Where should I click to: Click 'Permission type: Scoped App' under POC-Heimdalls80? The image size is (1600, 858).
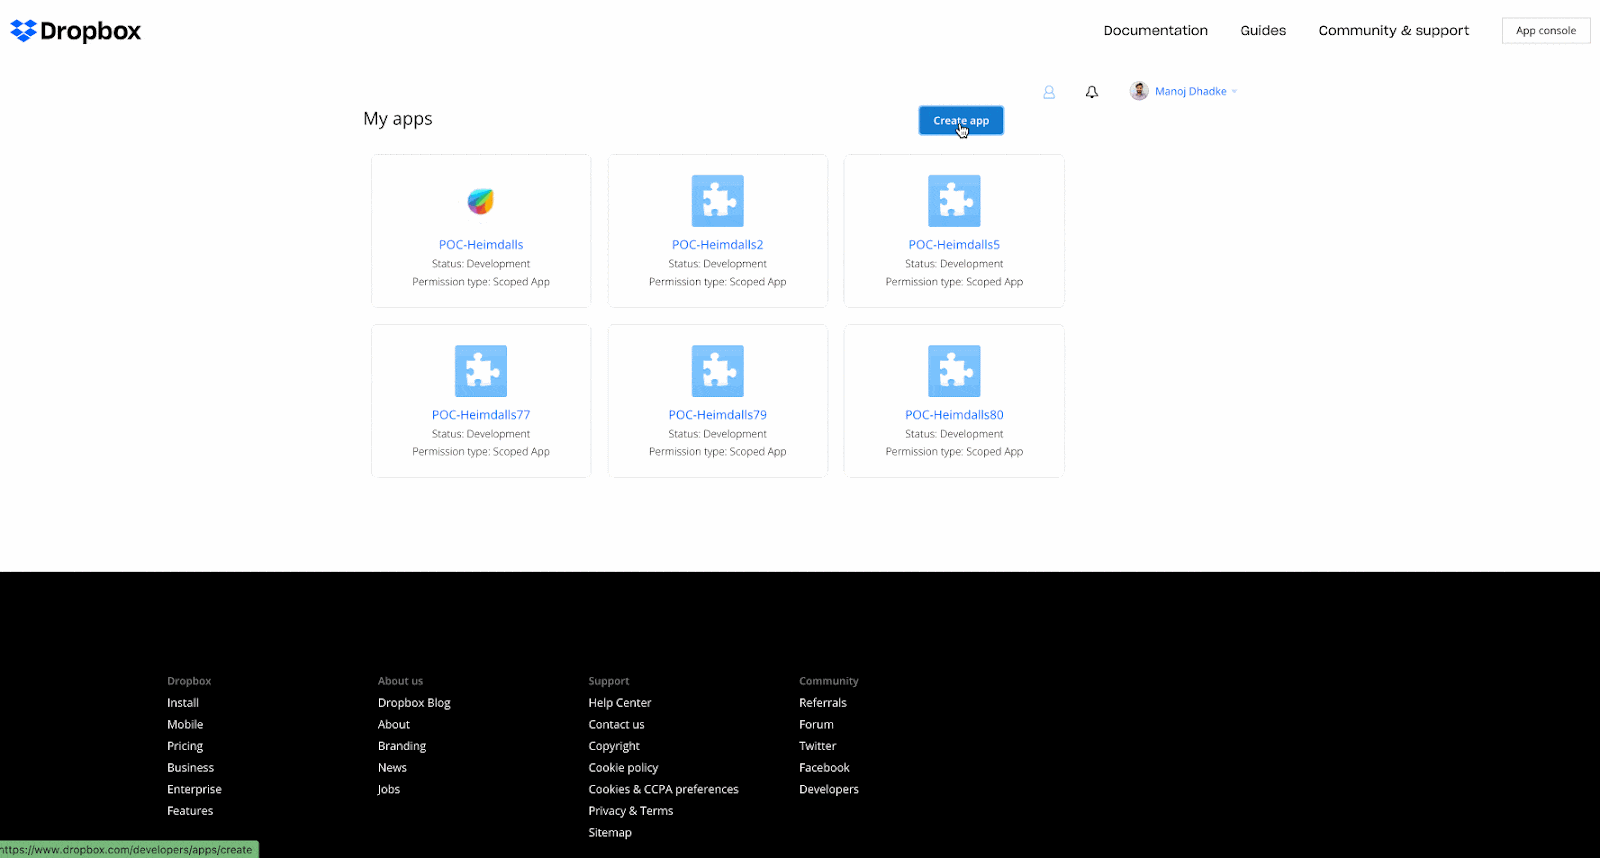coord(954,452)
